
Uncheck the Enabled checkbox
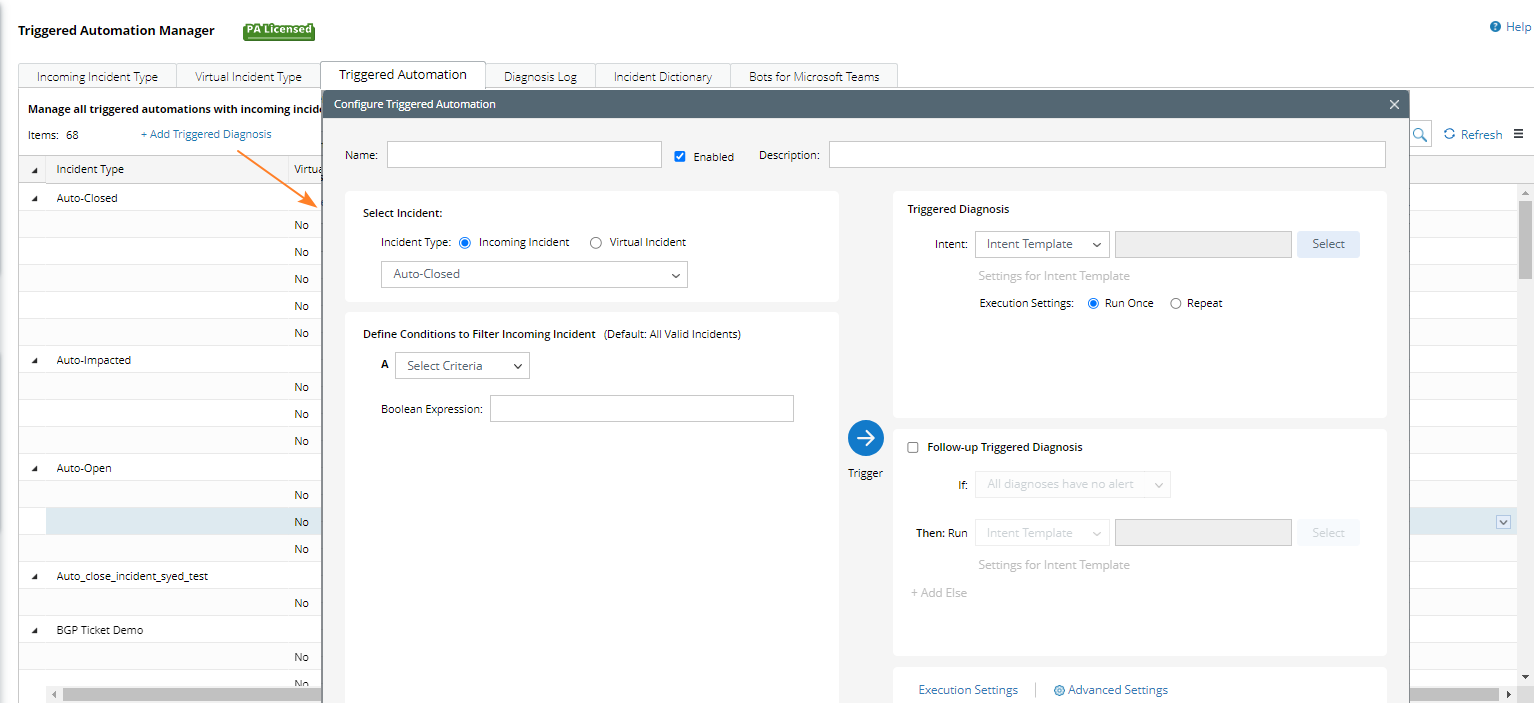coord(680,157)
